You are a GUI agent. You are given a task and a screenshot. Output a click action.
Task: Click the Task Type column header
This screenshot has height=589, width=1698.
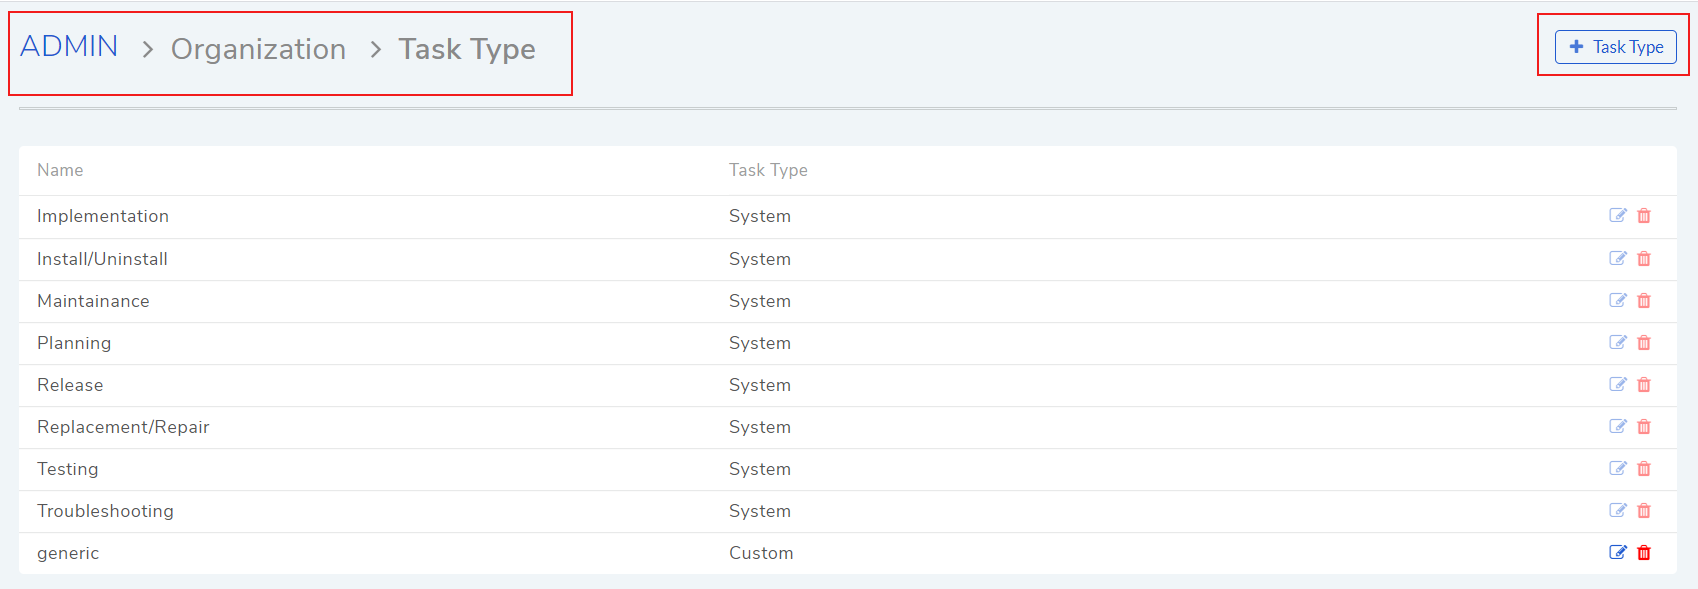(x=768, y=170)
